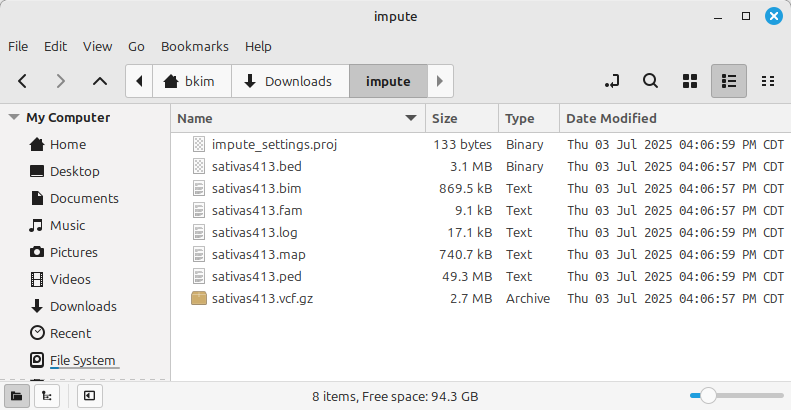Viewport: 791px width, 410px height.
Task: Open Pictures in the sidebar
Action: tap(73, 252)
